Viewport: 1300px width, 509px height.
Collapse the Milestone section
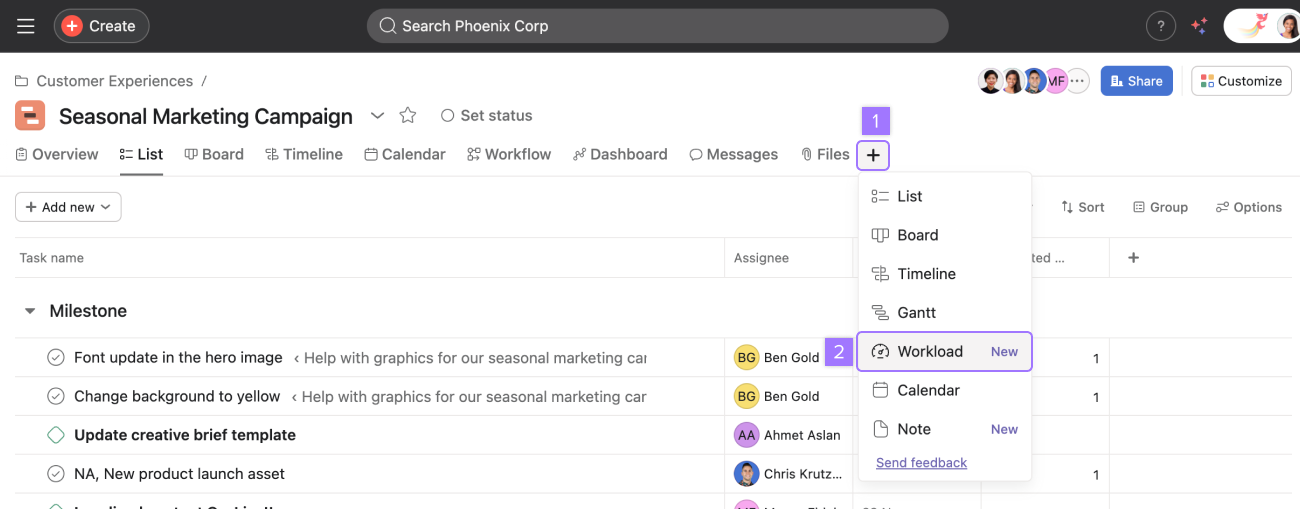tap(29, 311)
